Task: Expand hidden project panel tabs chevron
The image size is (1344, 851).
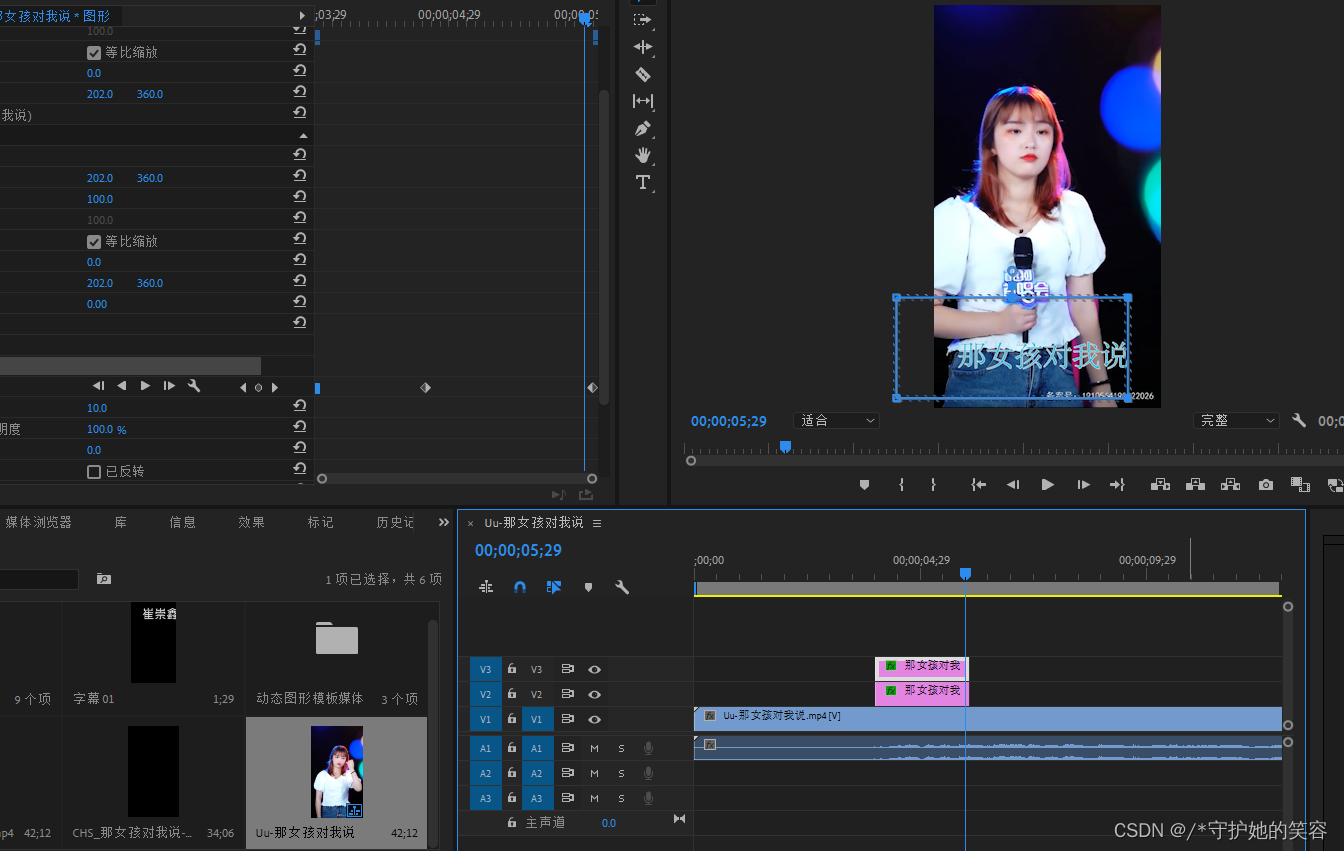Action: [x=444, y=522]
